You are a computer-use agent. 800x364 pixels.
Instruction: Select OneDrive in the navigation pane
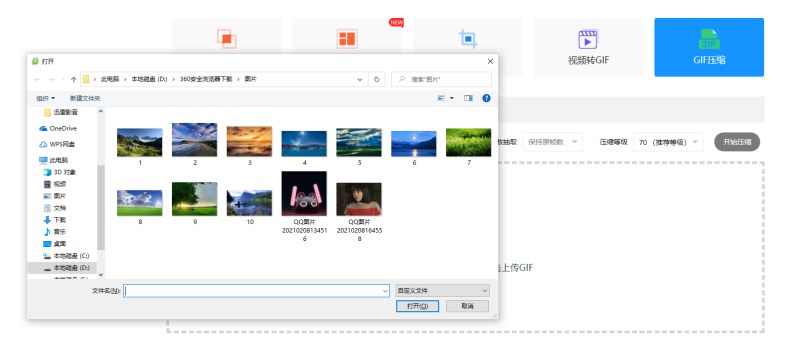coord(58,128)
